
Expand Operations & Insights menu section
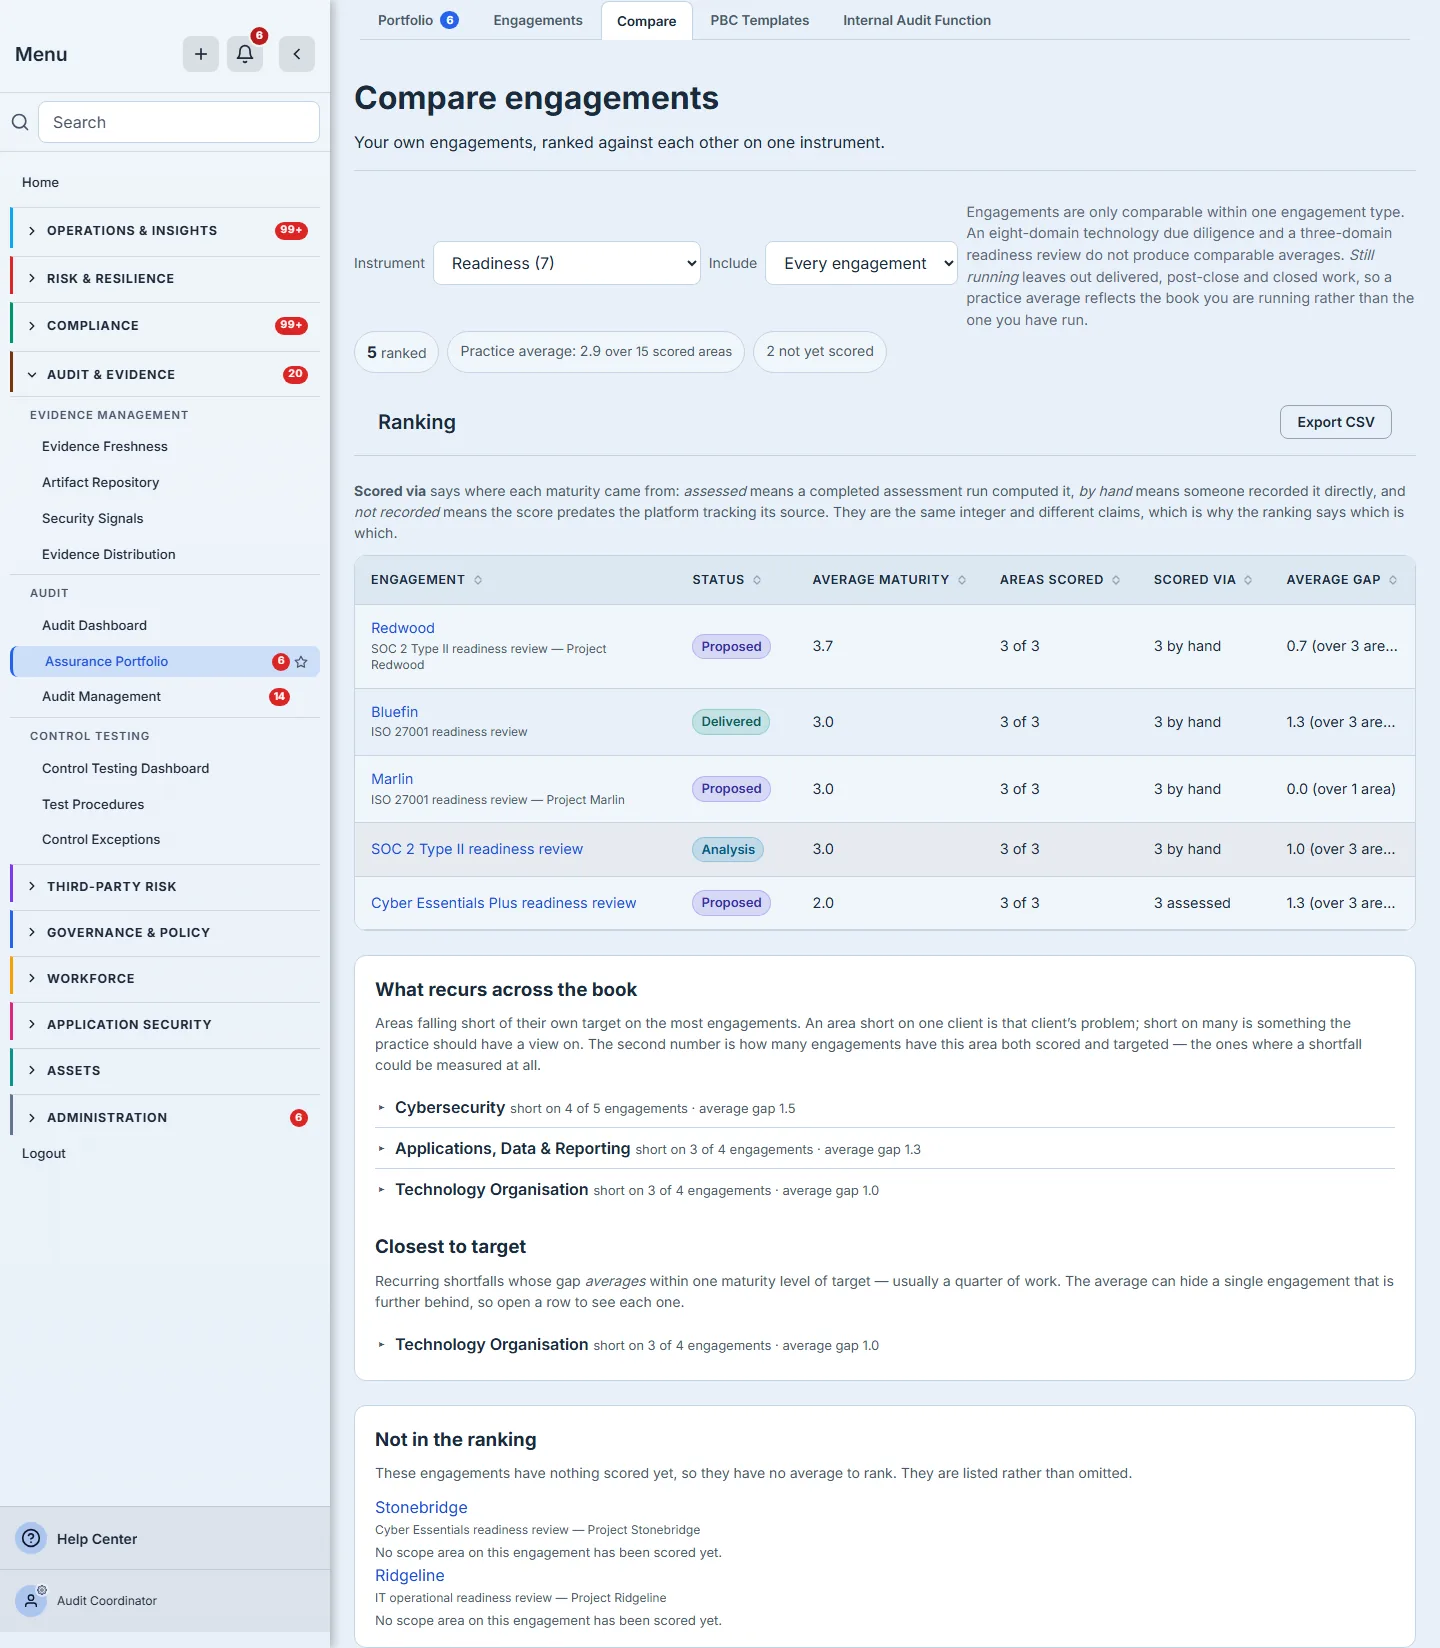pos(165,231)
